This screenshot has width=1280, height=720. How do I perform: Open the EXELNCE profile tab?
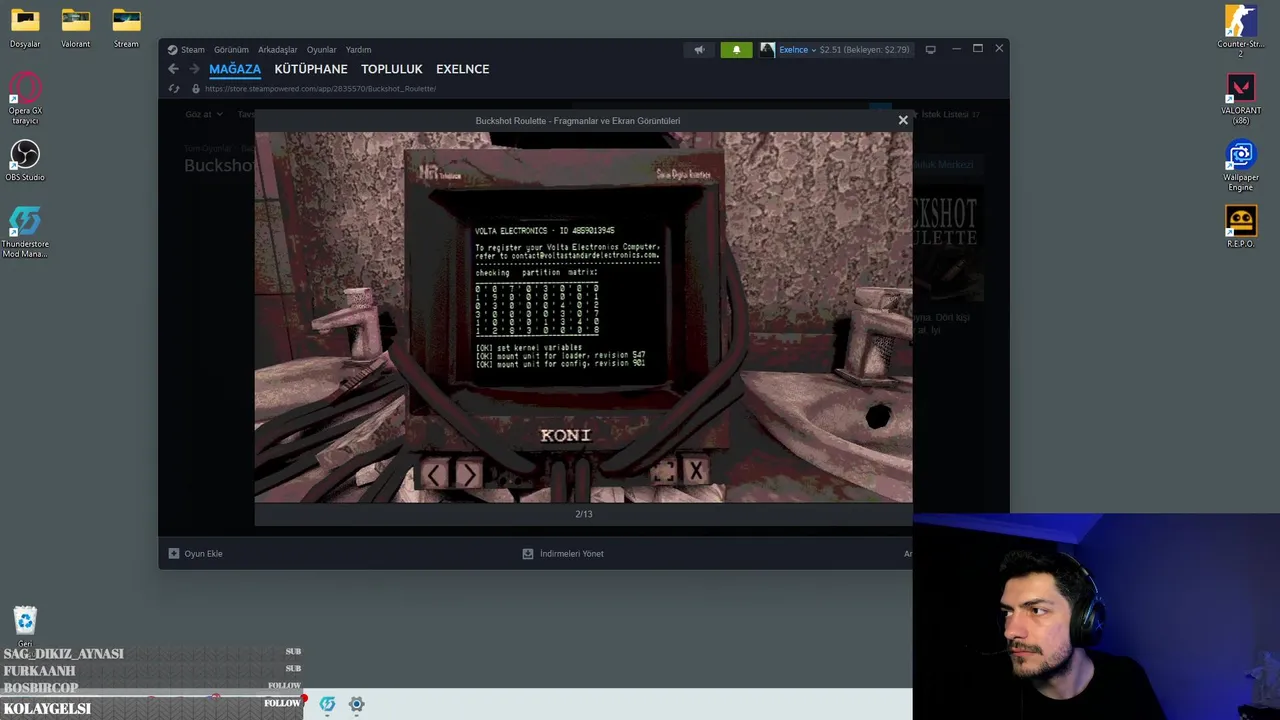click(x=463, y=69)
